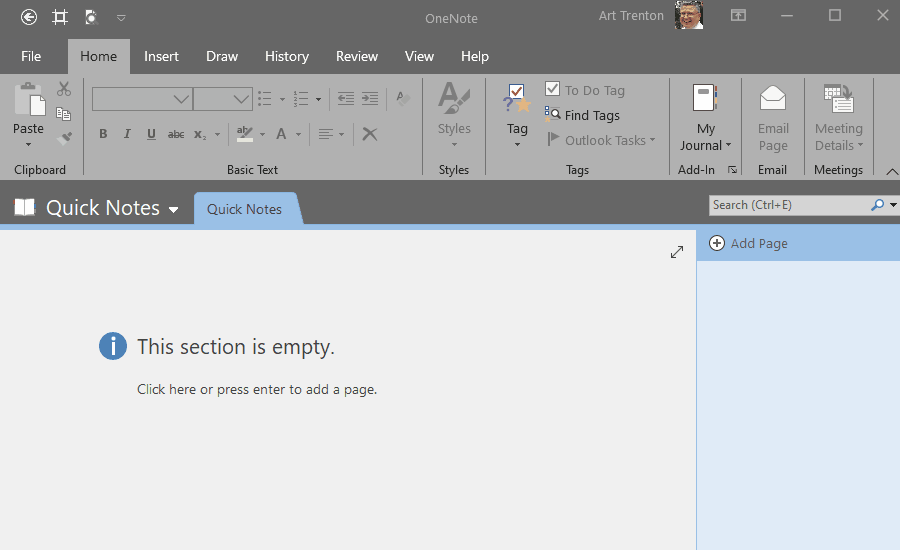The width and height of the screenshot is (900, 550).
Task: Decrease indent position
Action: (x=346, y=99)
